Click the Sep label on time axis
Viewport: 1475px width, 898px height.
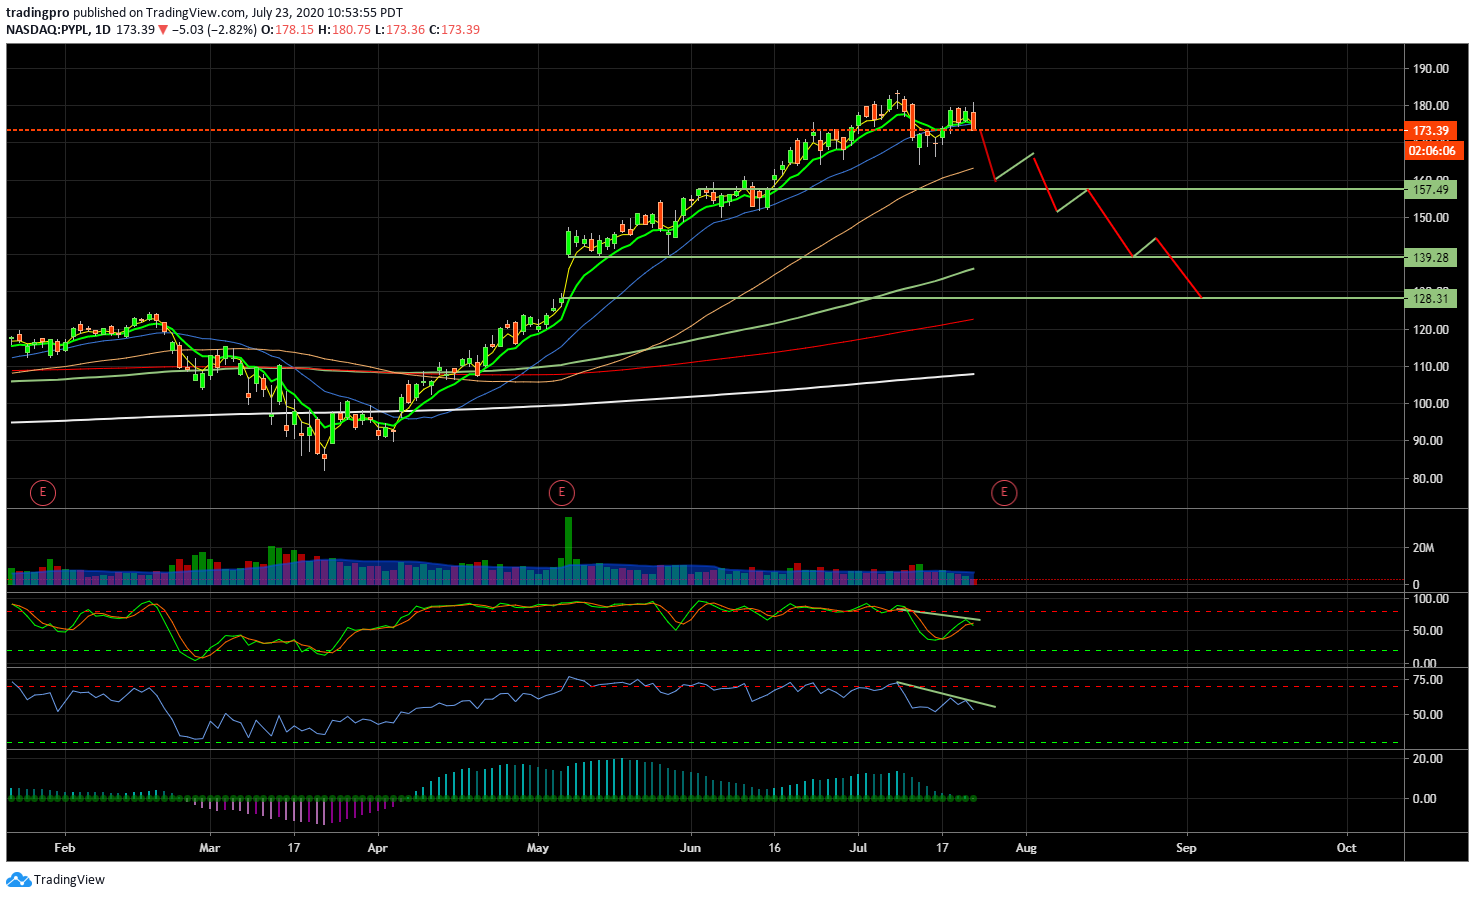(x=1186, y=848)
